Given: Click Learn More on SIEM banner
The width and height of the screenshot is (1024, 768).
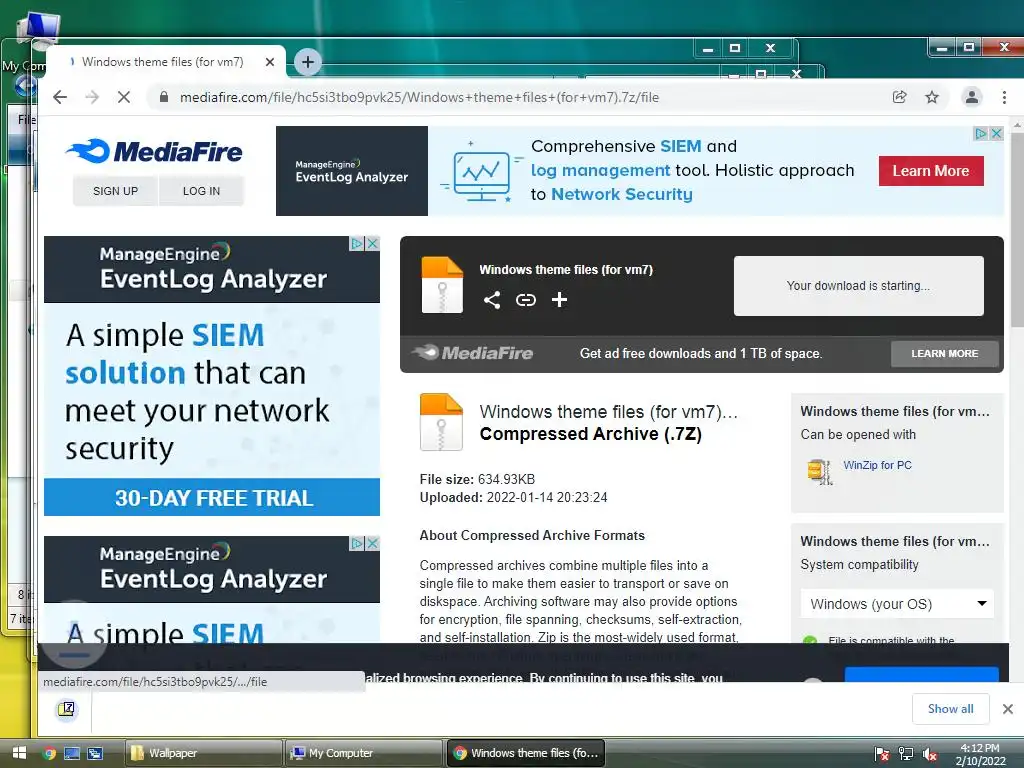Looking at the screenshot, I should 931,171.
